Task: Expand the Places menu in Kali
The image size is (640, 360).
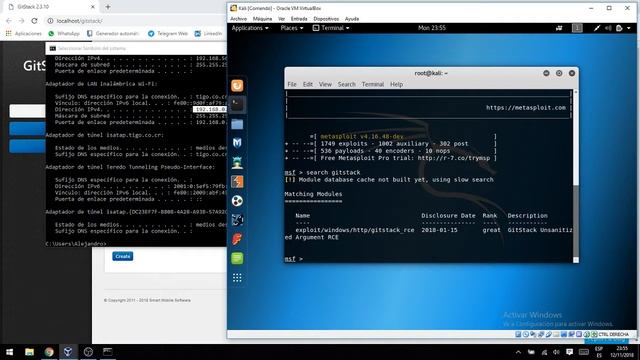Action: pos(291,28)
